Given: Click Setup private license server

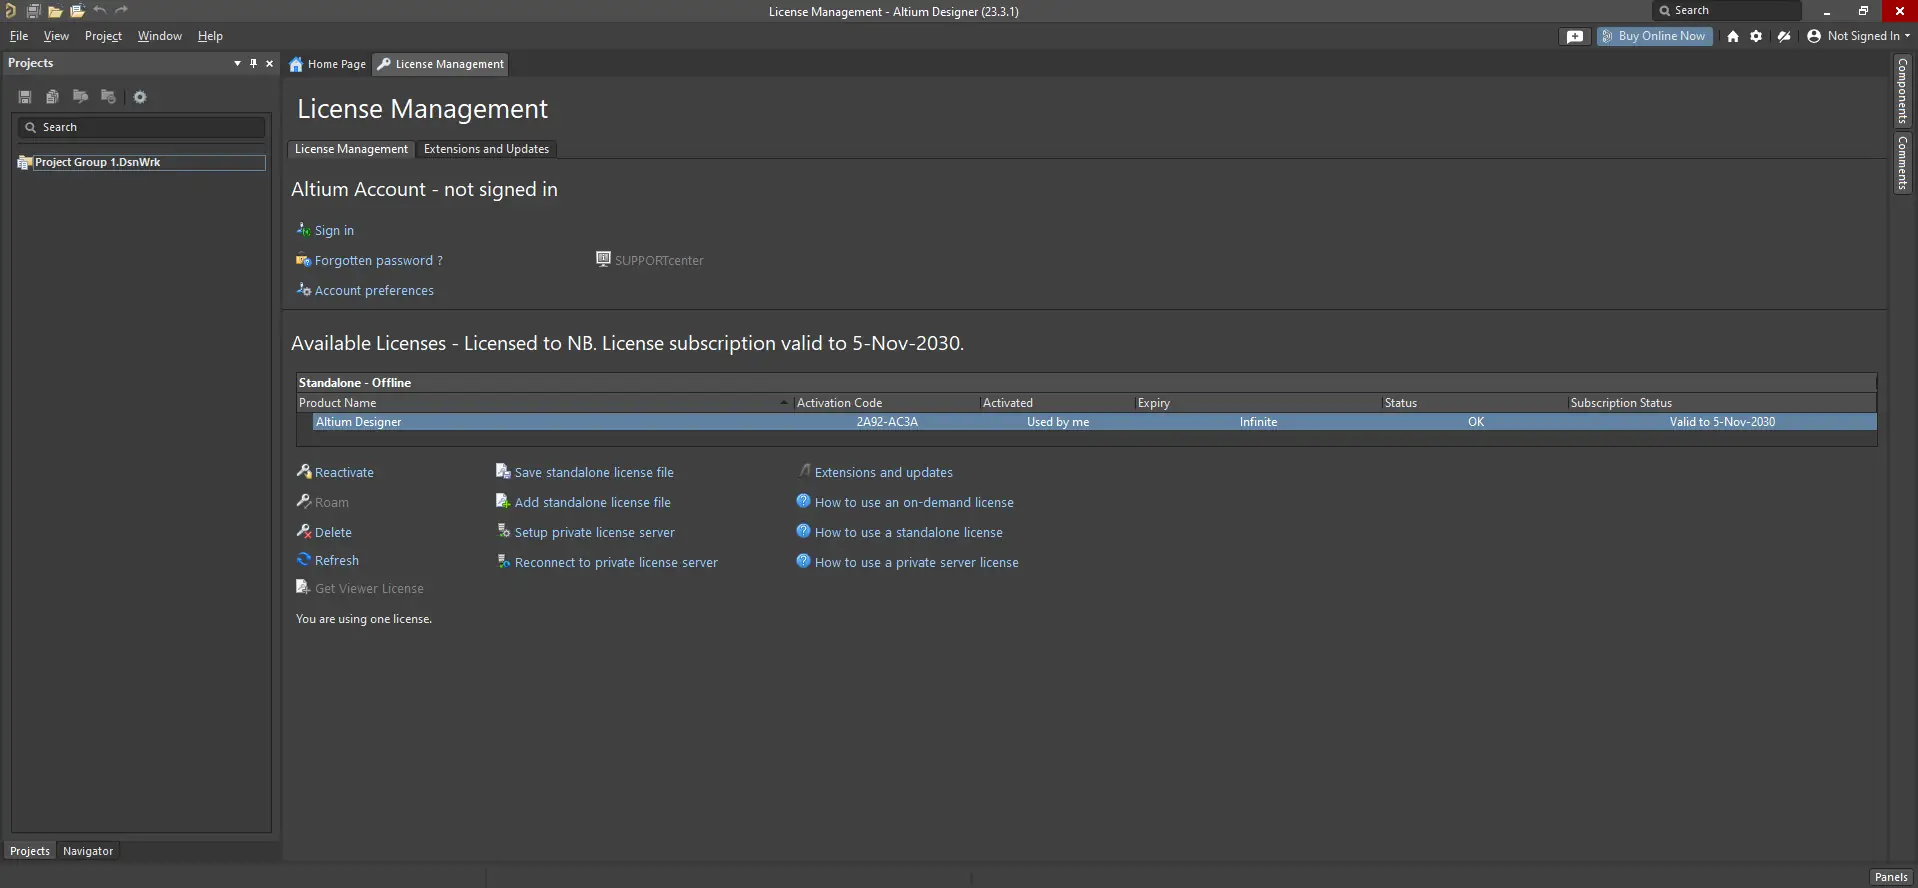Looking at the screenshot, I should pos(595,532).
